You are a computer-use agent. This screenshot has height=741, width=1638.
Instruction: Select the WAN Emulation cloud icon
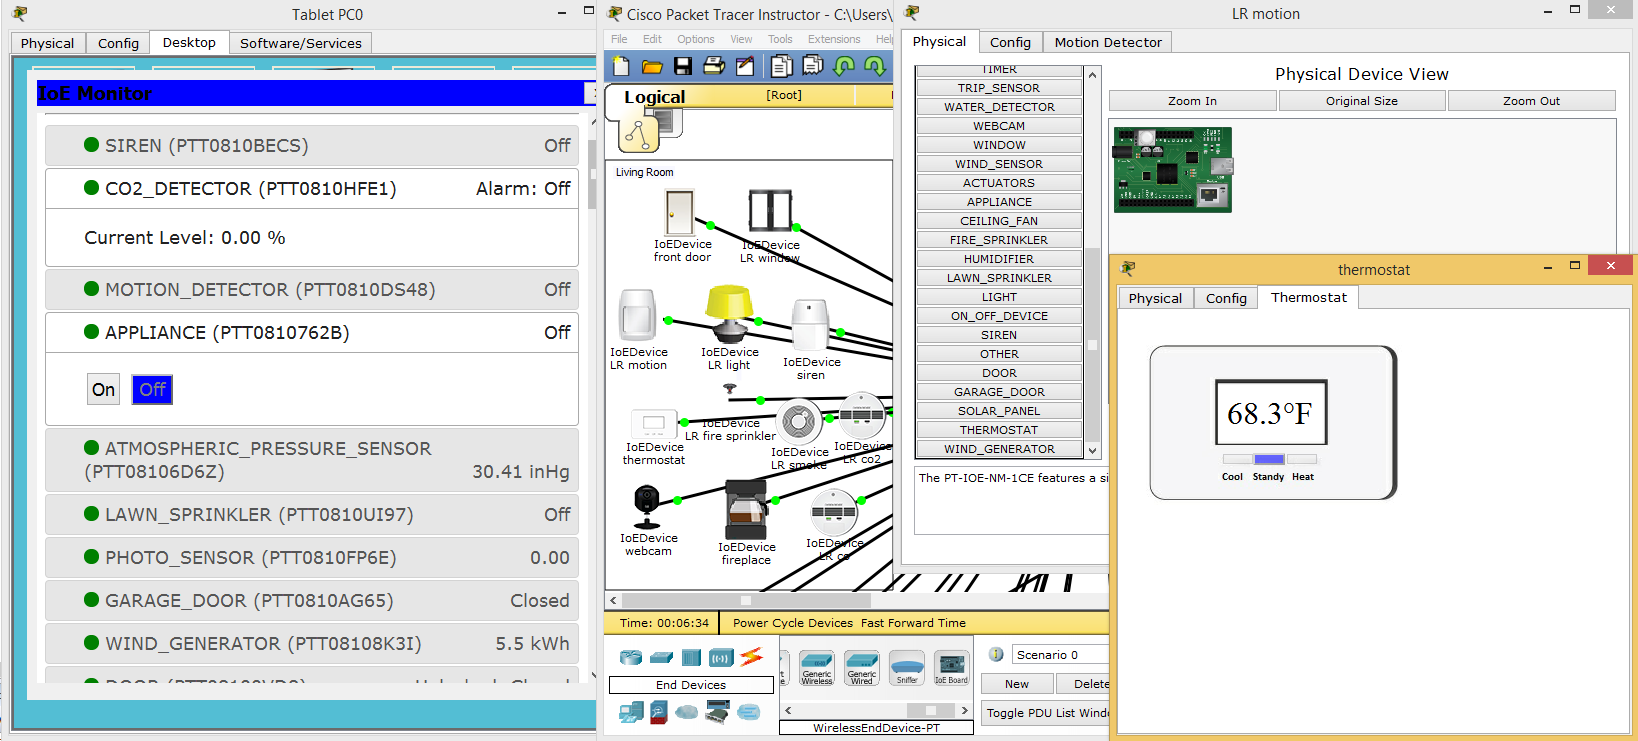coord(687,712)
